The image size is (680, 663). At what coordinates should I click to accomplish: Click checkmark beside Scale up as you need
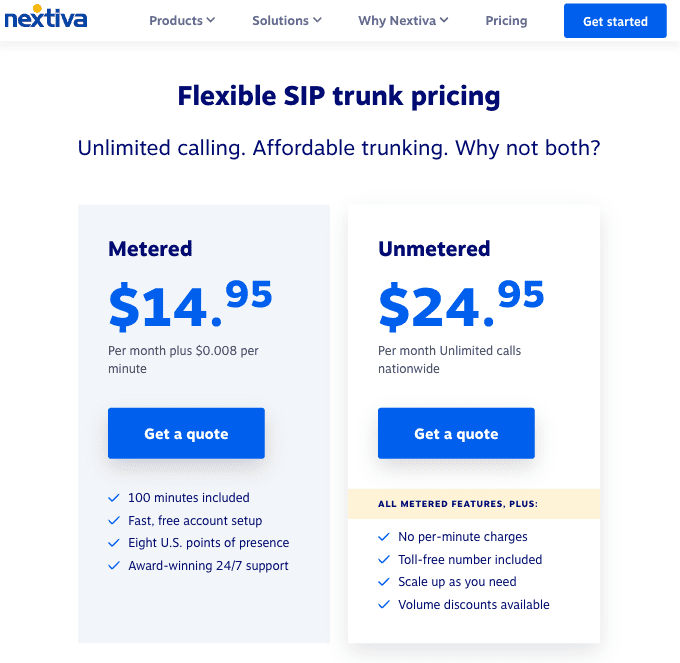coord(383,582)
